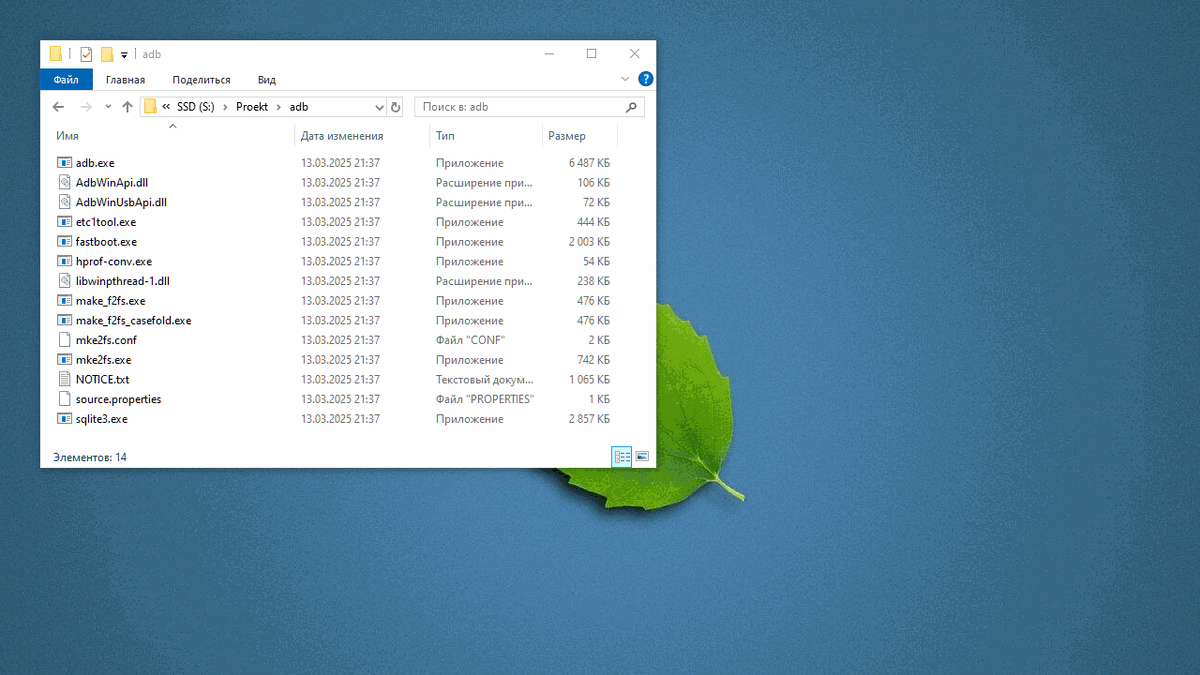Viewport: 1200px width, 675px height.
Task: Click type Файл "PROPERTIES"
Action: click(x=485, y=399)
